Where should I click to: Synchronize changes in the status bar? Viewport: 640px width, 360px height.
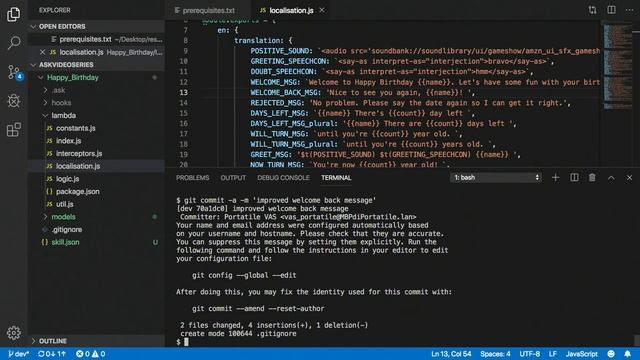click(x=52, y=354)
